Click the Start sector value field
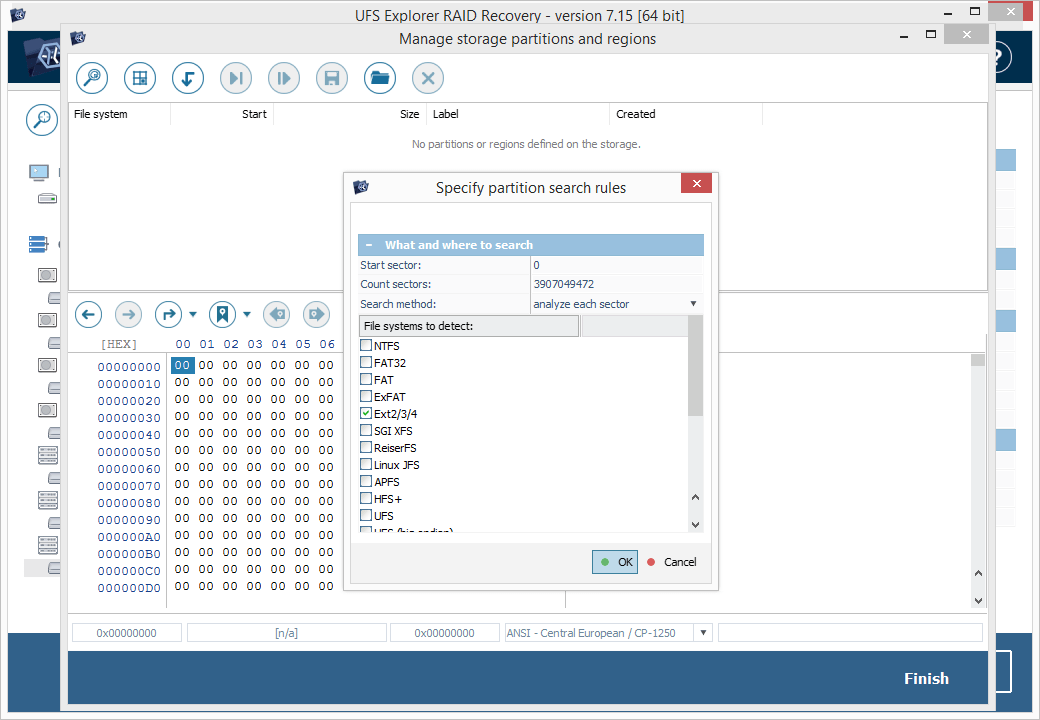Image resolution: width=1040 pixels, height=720 pixels. (616, 265)
